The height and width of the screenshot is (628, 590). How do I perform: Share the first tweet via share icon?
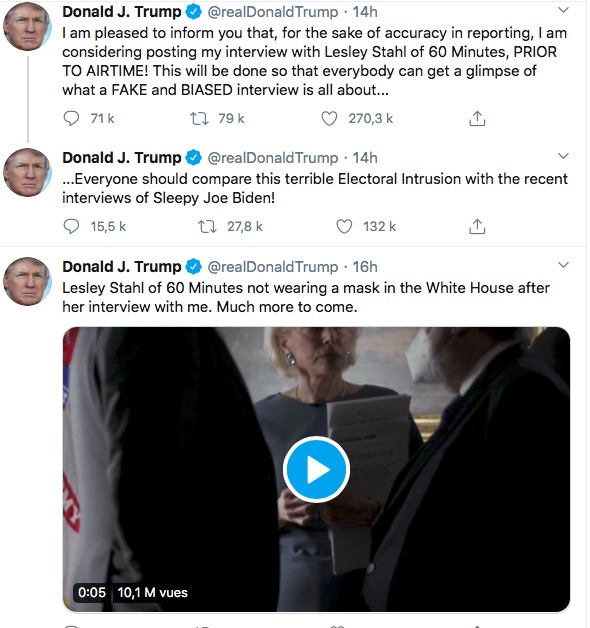click(477, 119)
